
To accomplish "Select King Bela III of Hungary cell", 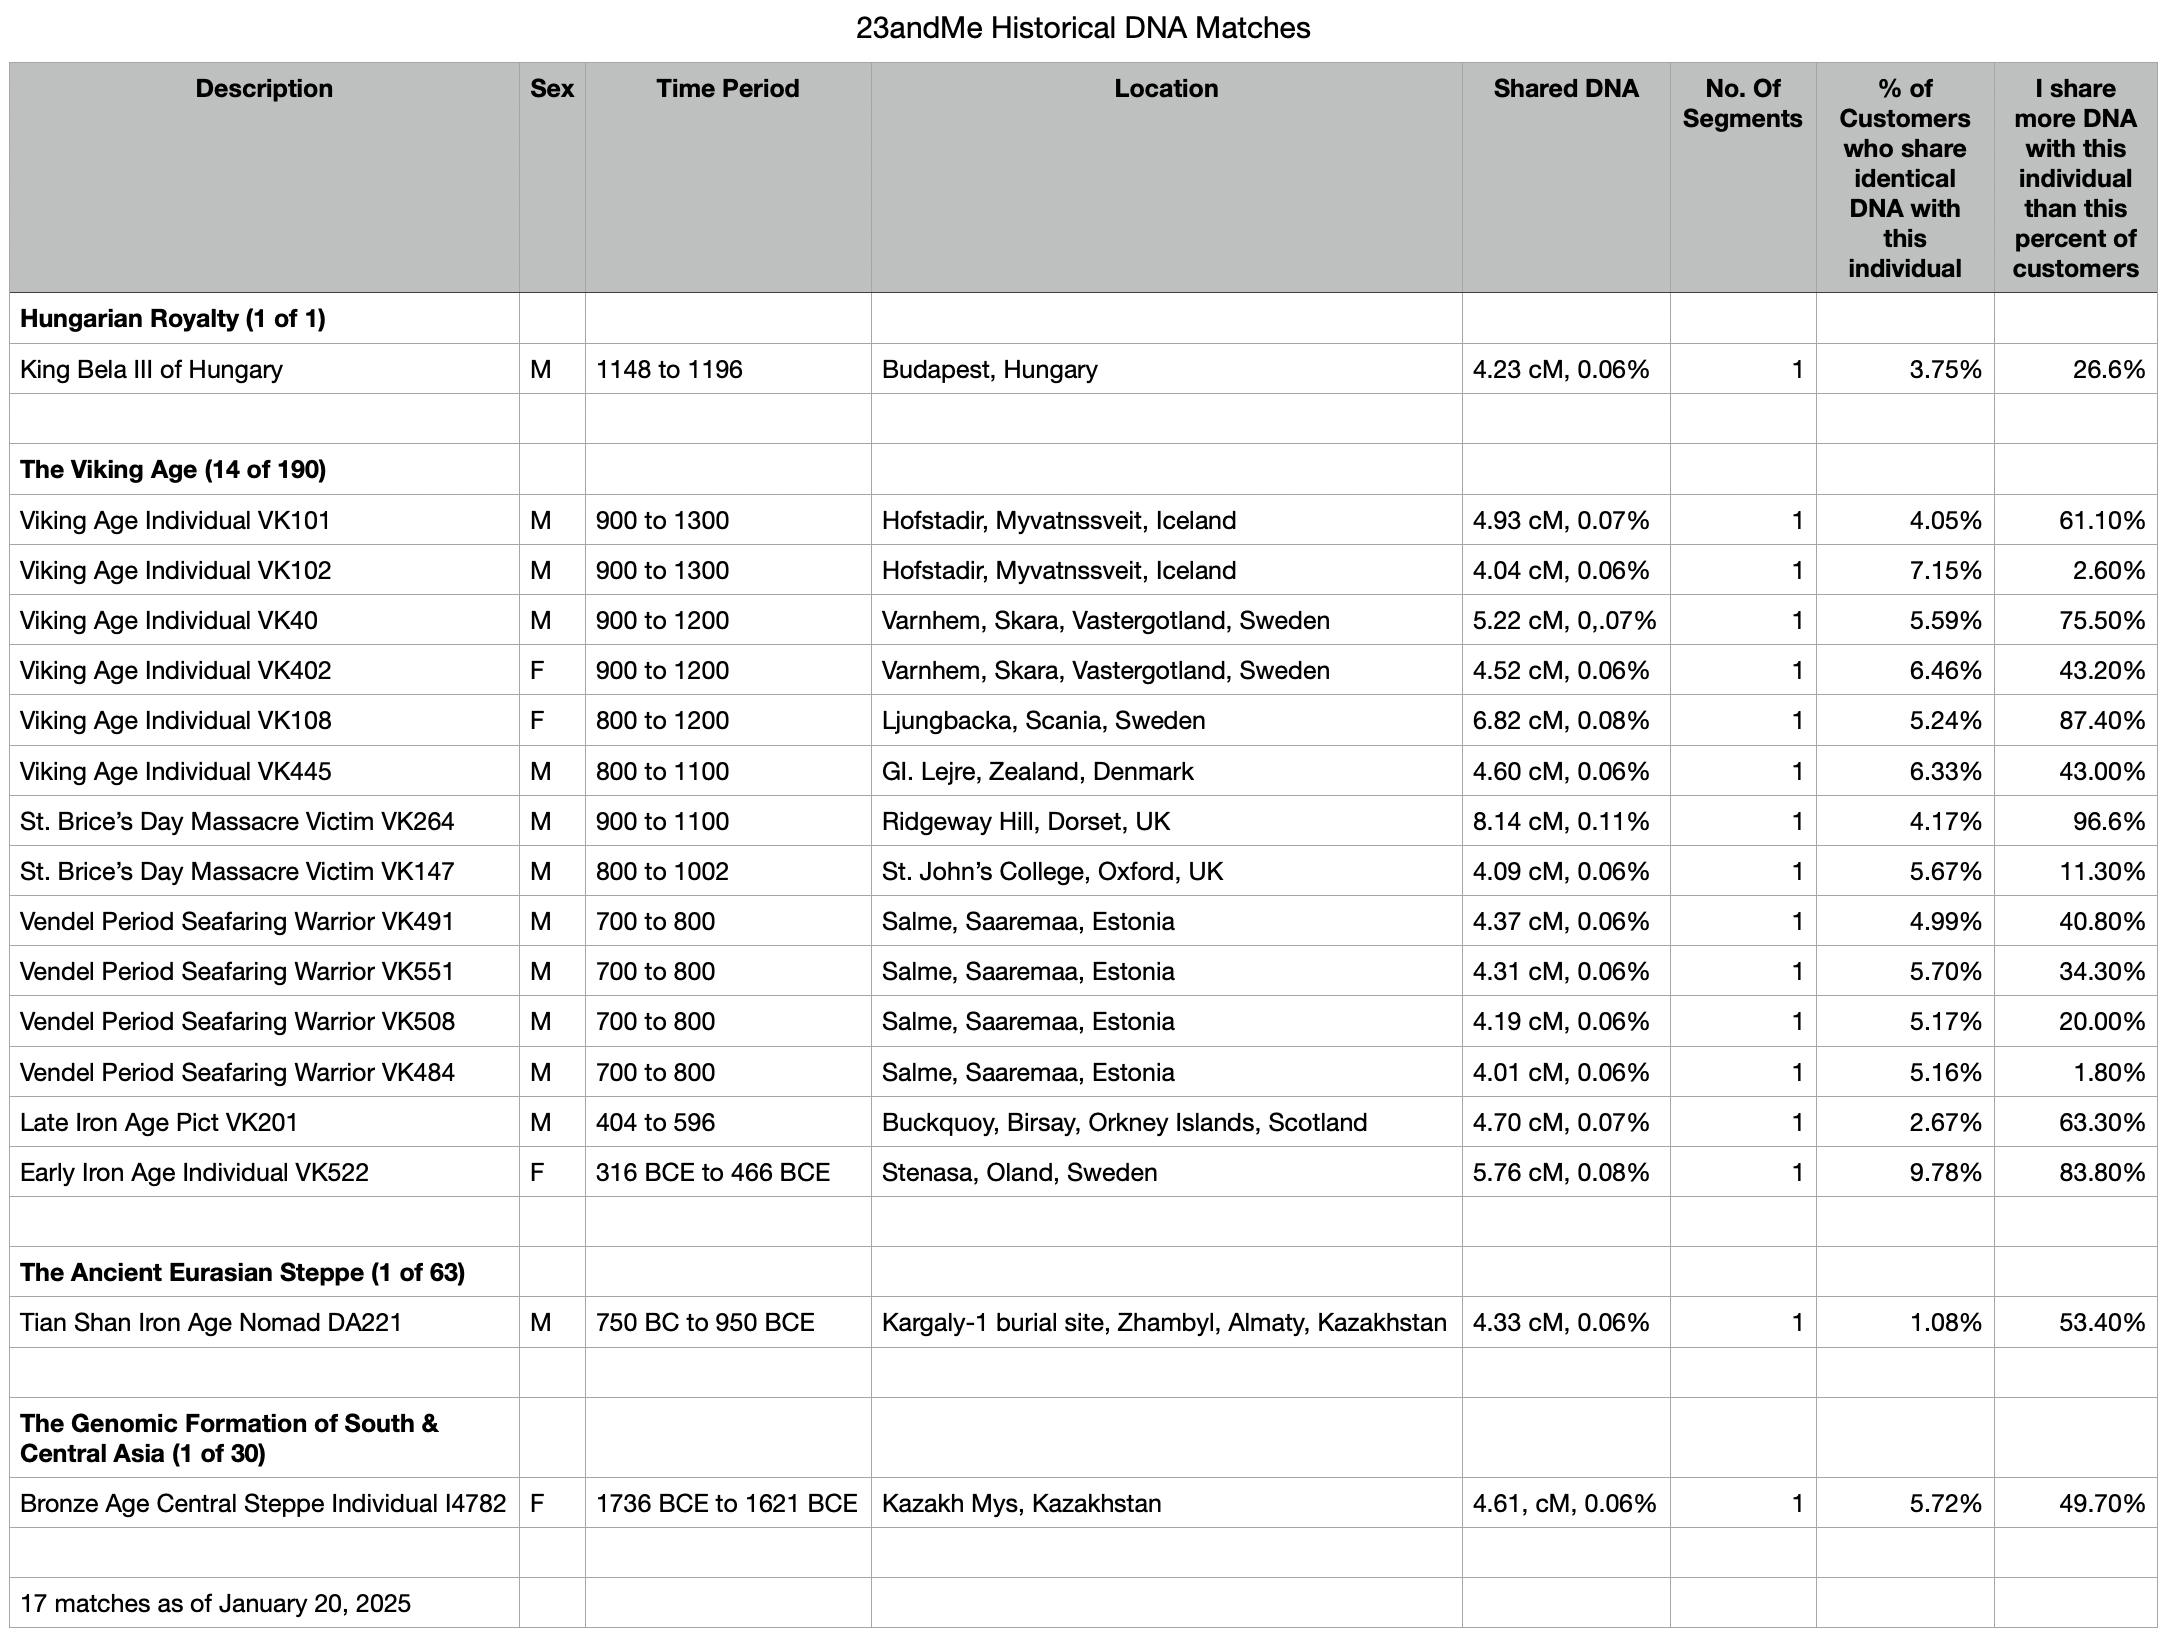I will pyautogui.click(x=152, y=370).
